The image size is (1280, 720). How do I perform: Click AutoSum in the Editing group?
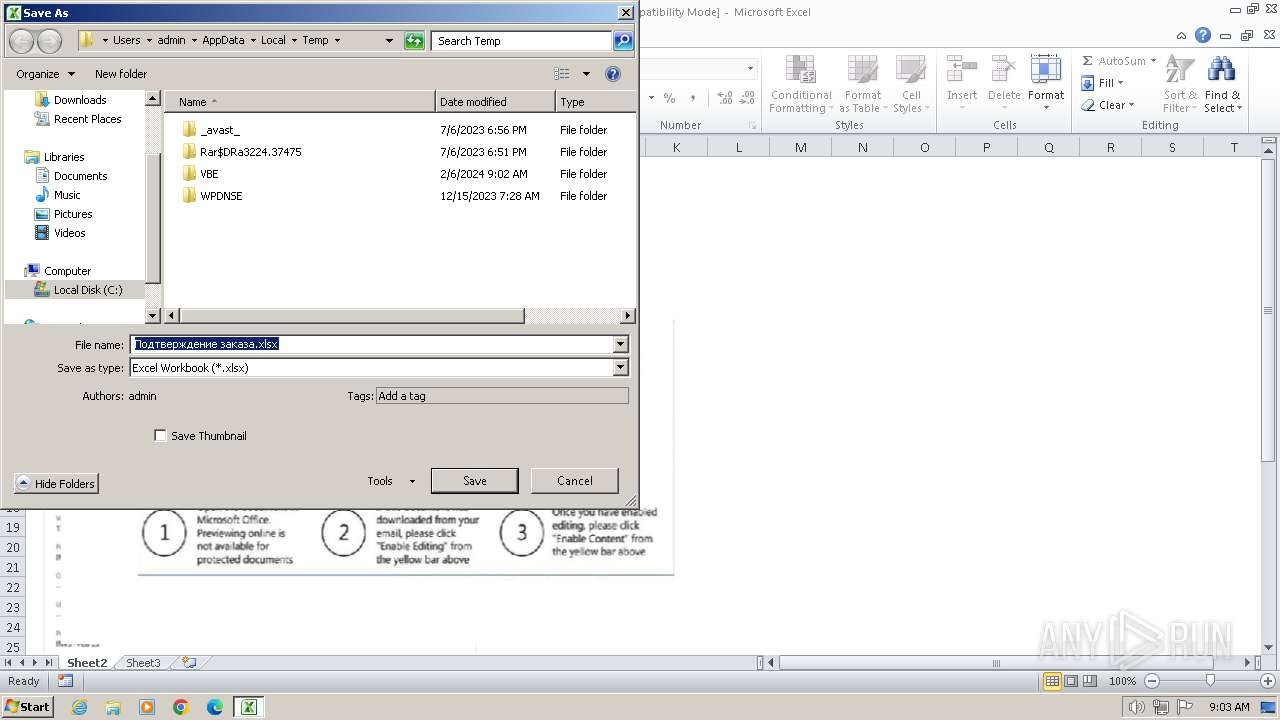(x=1118, y=61)
